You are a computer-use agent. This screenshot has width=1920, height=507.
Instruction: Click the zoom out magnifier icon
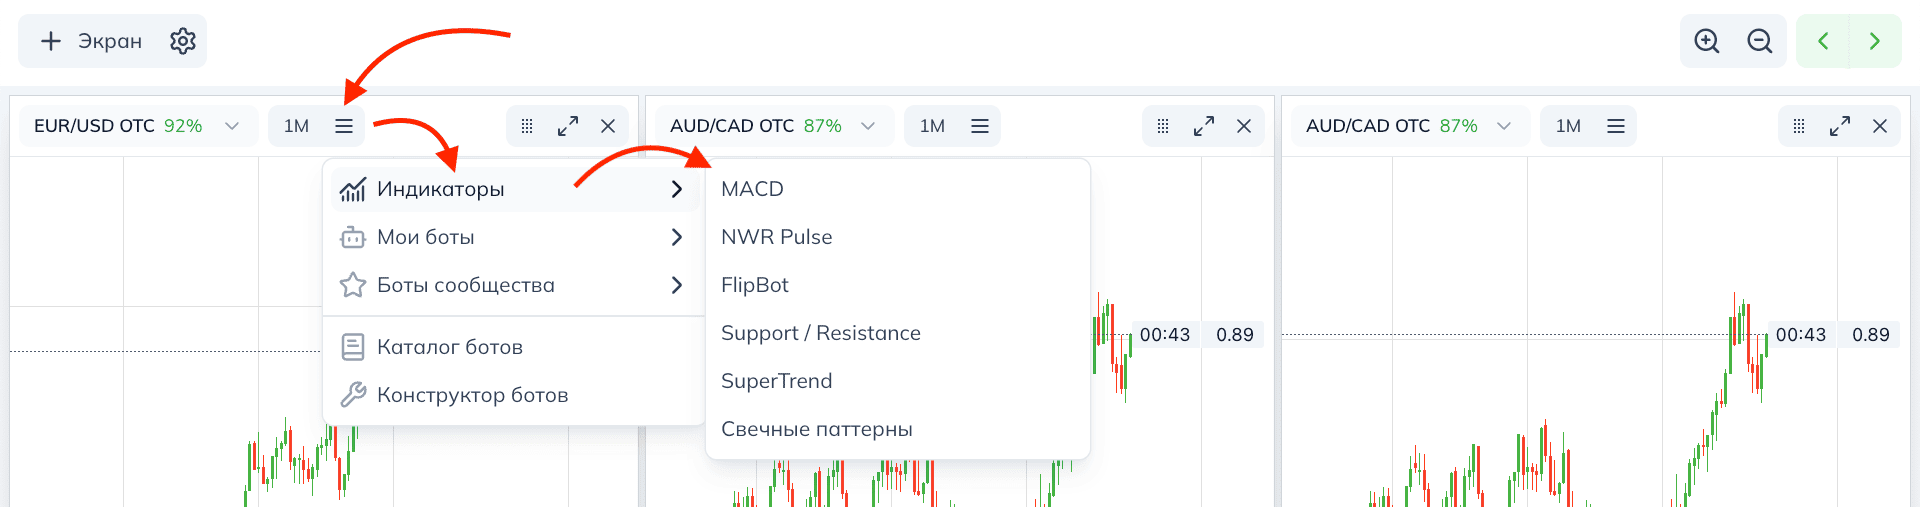coord(1760,41)
